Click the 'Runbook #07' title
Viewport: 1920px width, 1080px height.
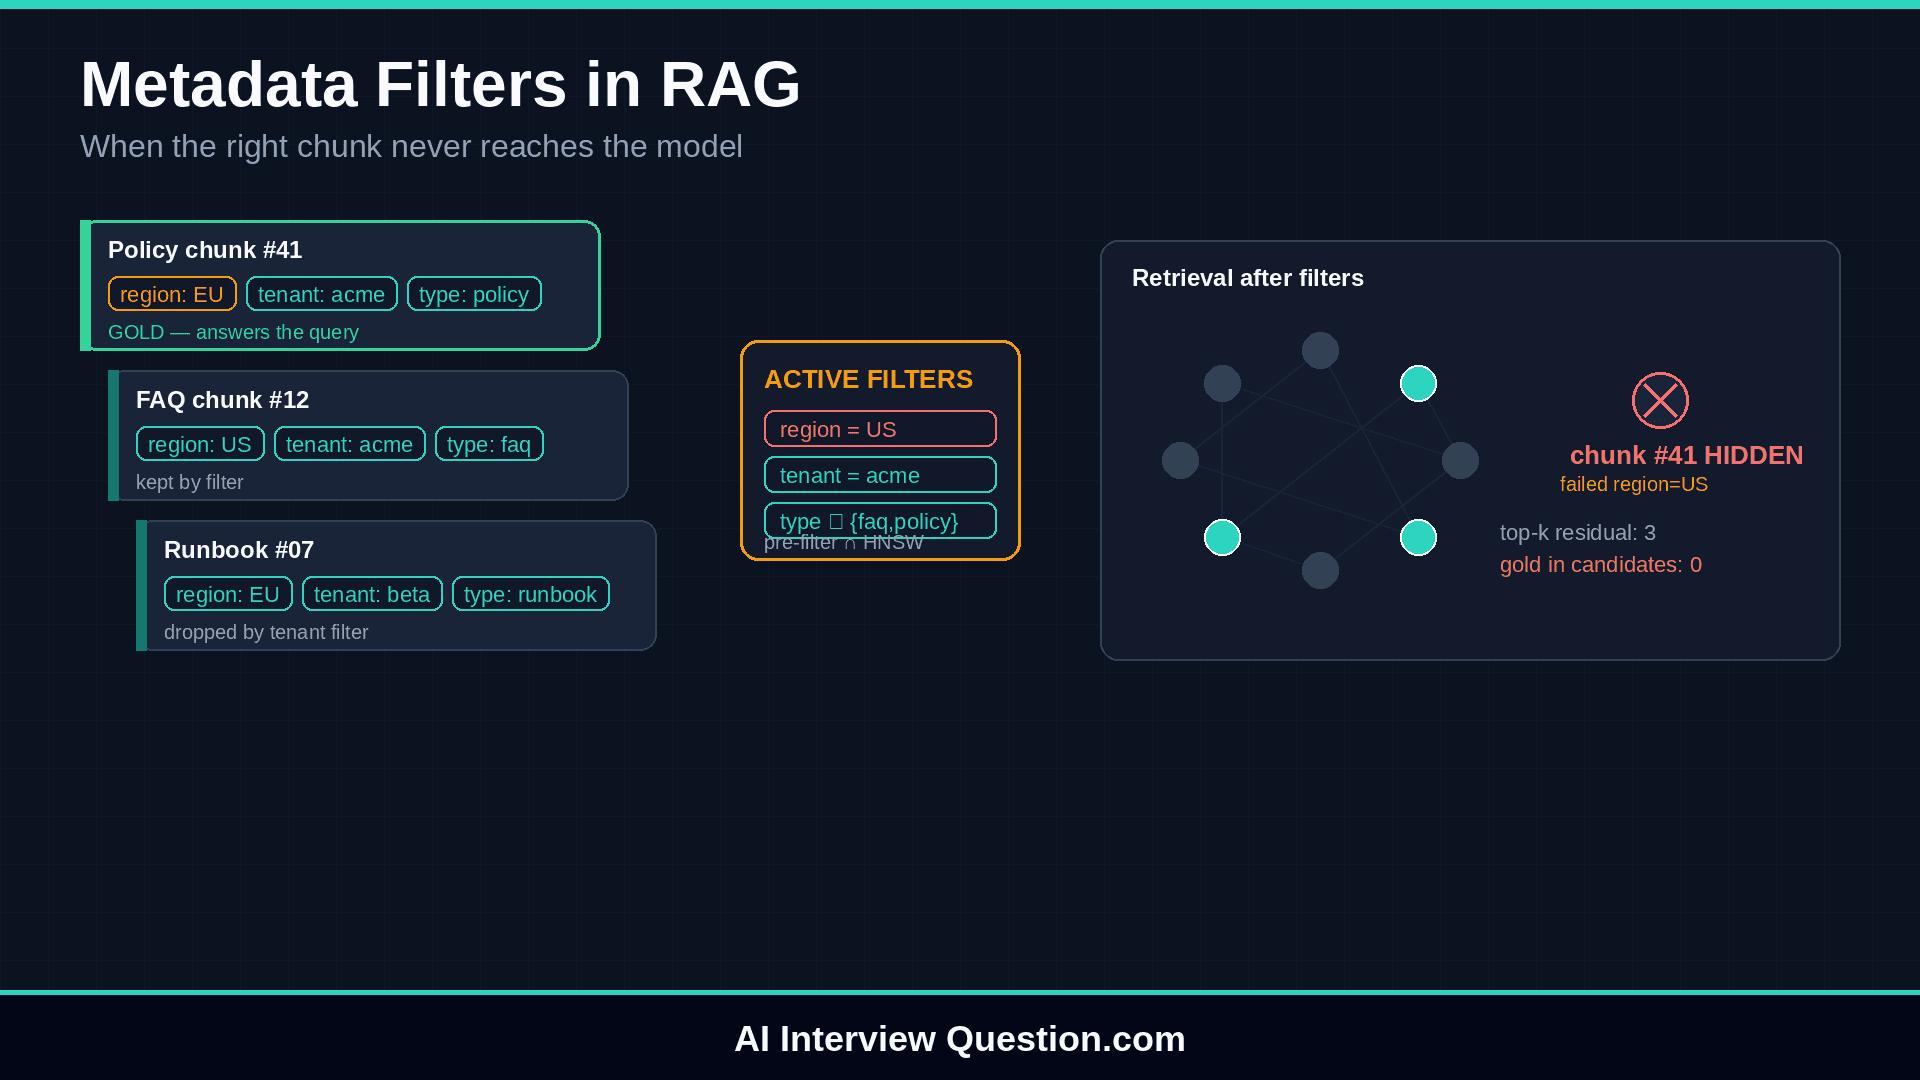(239, 550)
